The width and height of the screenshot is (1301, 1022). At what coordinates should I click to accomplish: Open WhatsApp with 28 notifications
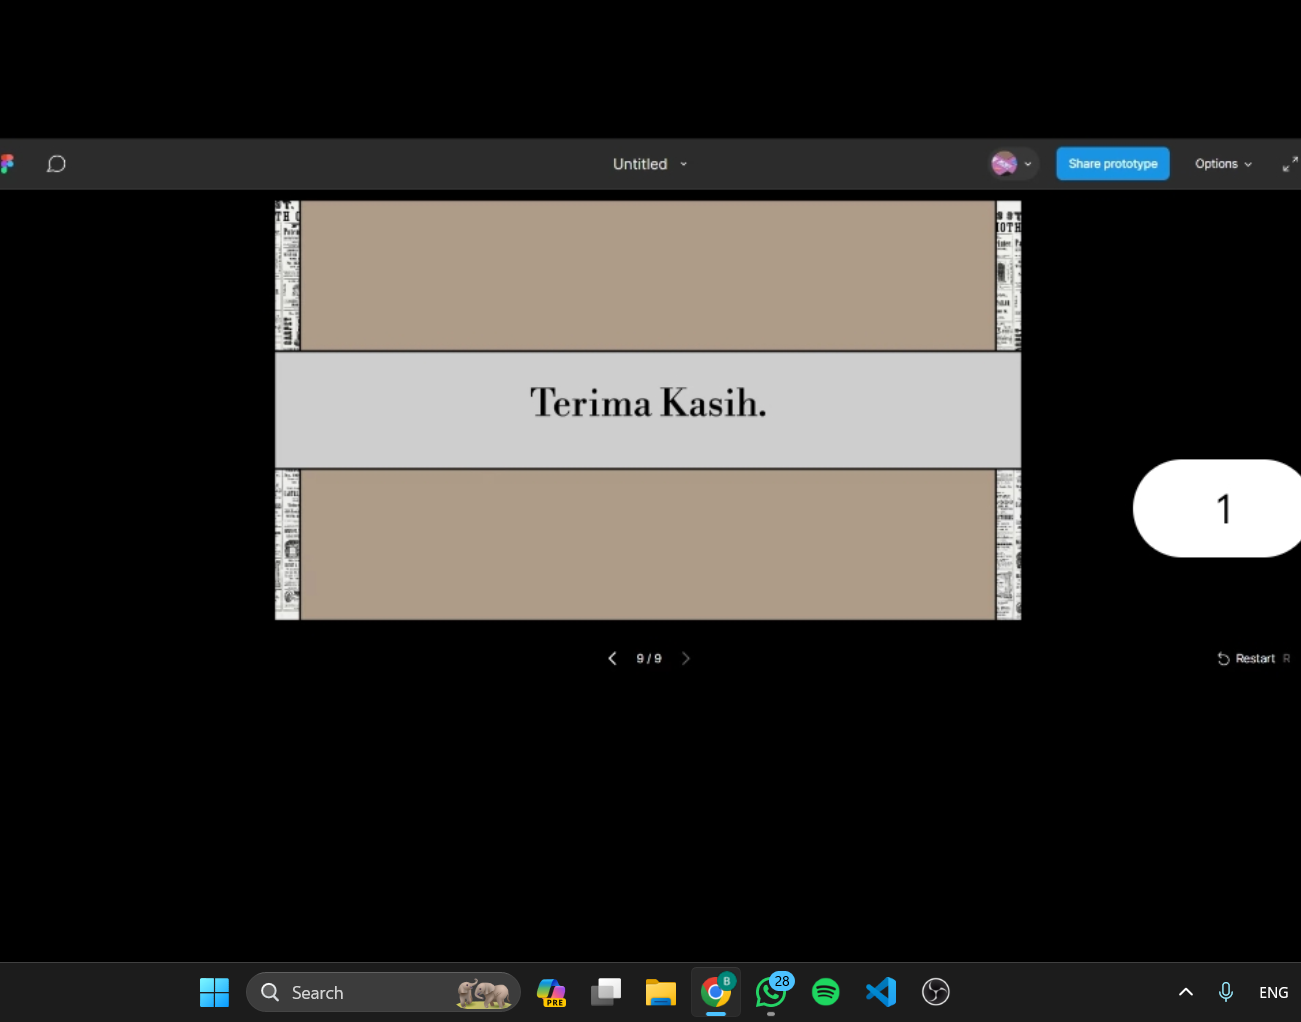(x=771, y=992)
